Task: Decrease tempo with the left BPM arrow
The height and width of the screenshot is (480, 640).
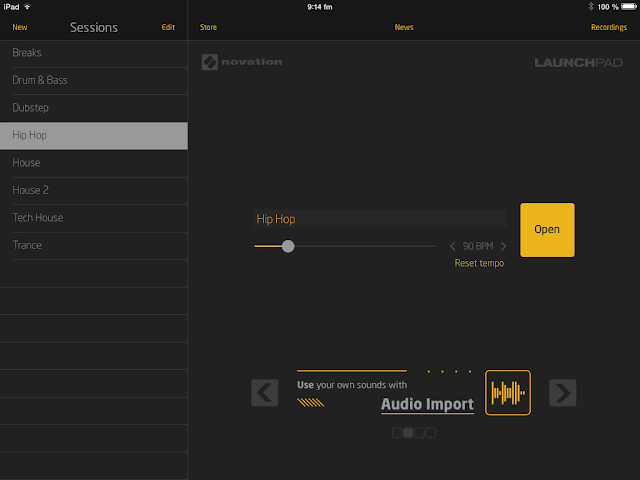Action: [x=452, y=246]
